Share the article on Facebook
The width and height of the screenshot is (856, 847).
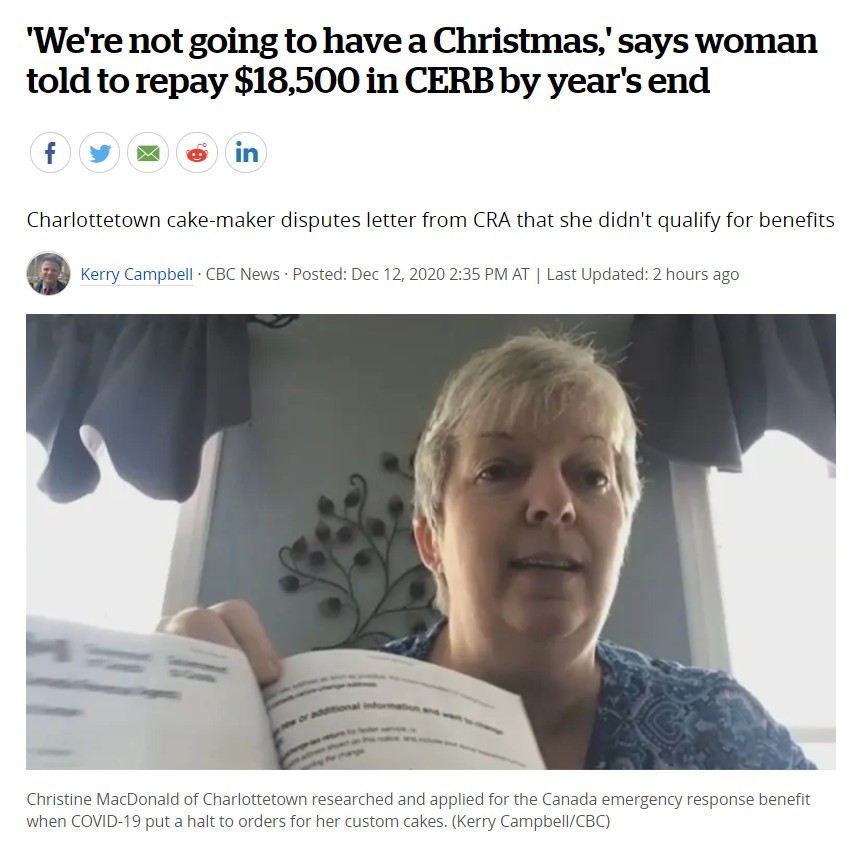[50, 152]
